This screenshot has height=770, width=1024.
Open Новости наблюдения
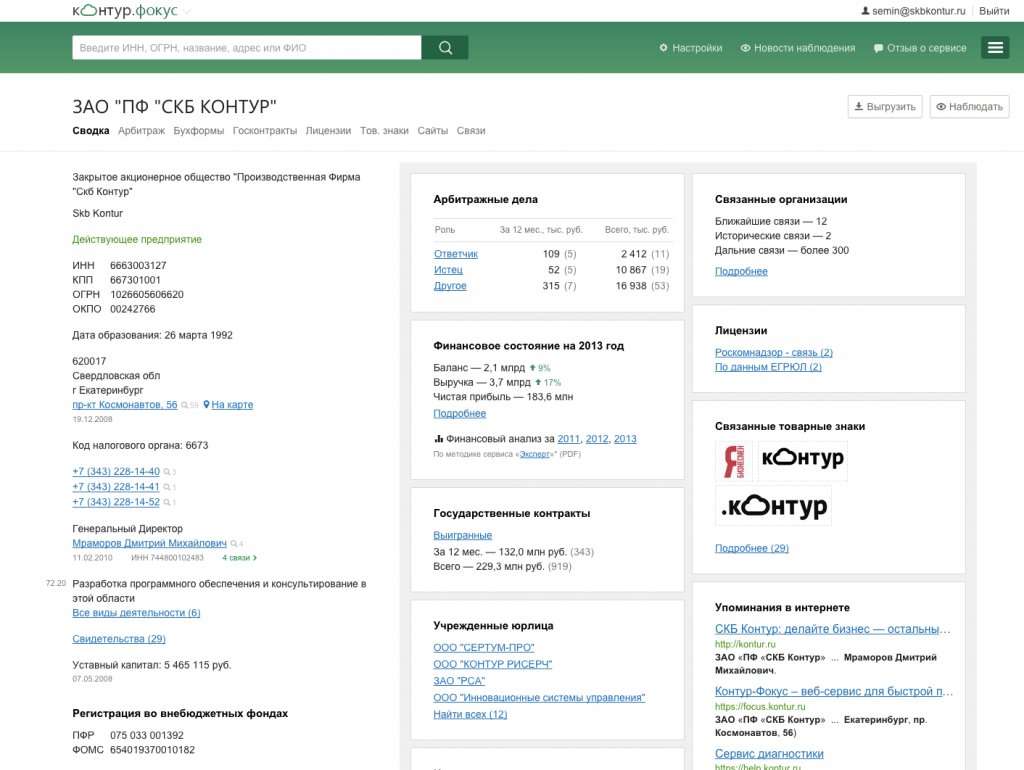click(x=797, y=48)
